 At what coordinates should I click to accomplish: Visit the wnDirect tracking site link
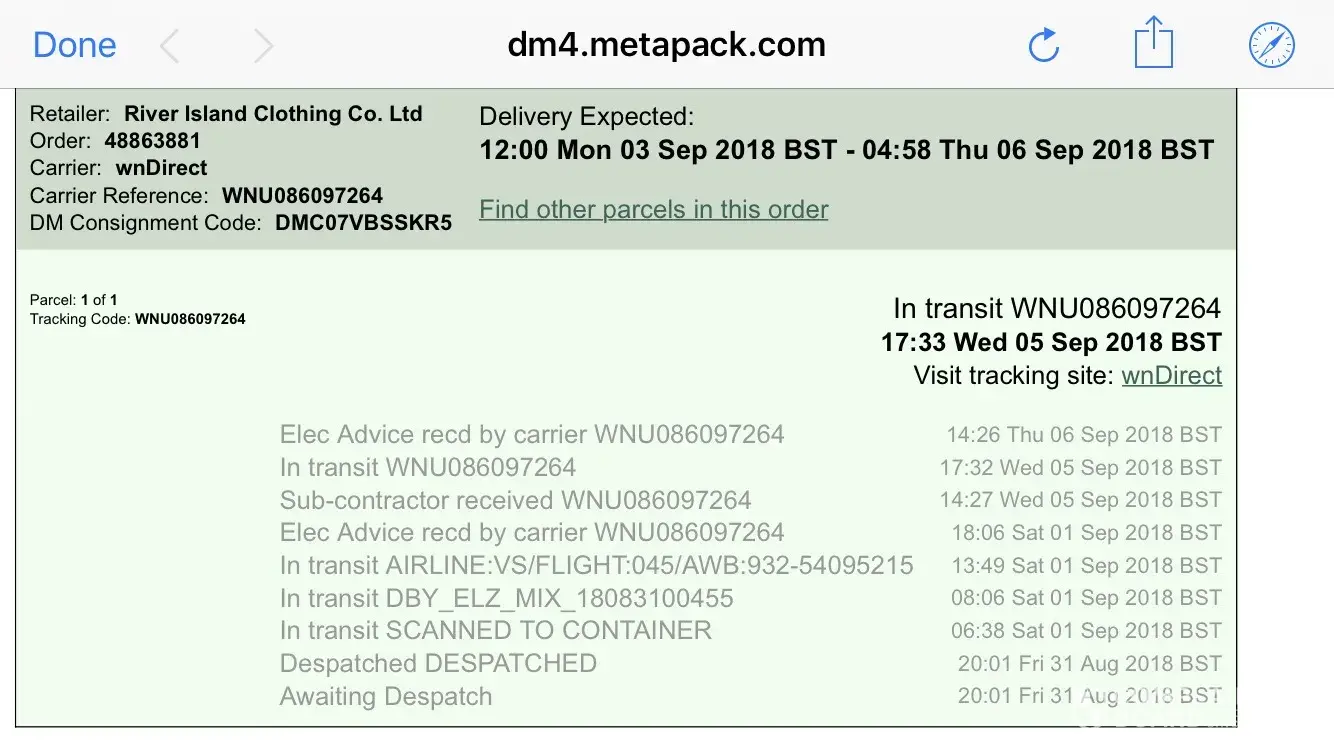tap(1171, 376)
